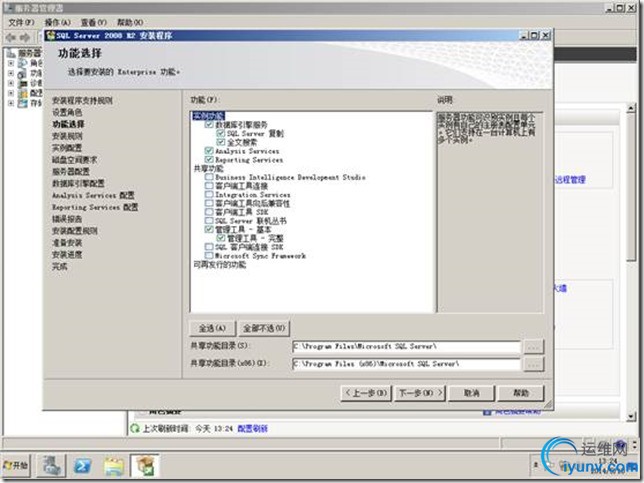
Task: Expand the 配置 tree node
Action: [x=11, y=93]
